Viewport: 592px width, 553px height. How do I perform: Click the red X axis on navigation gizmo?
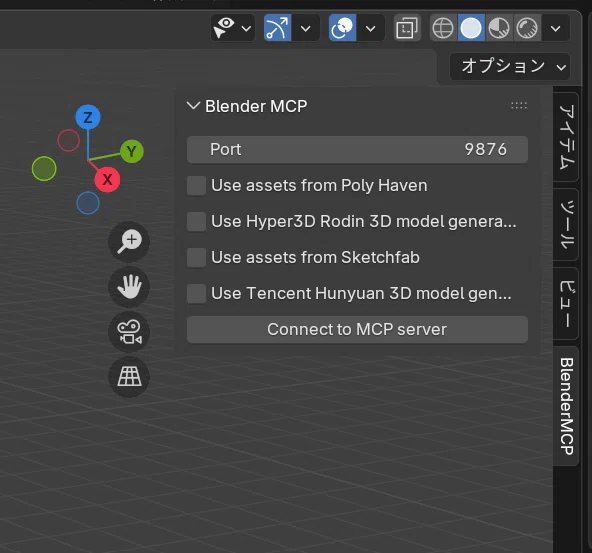tap(107, 179)
